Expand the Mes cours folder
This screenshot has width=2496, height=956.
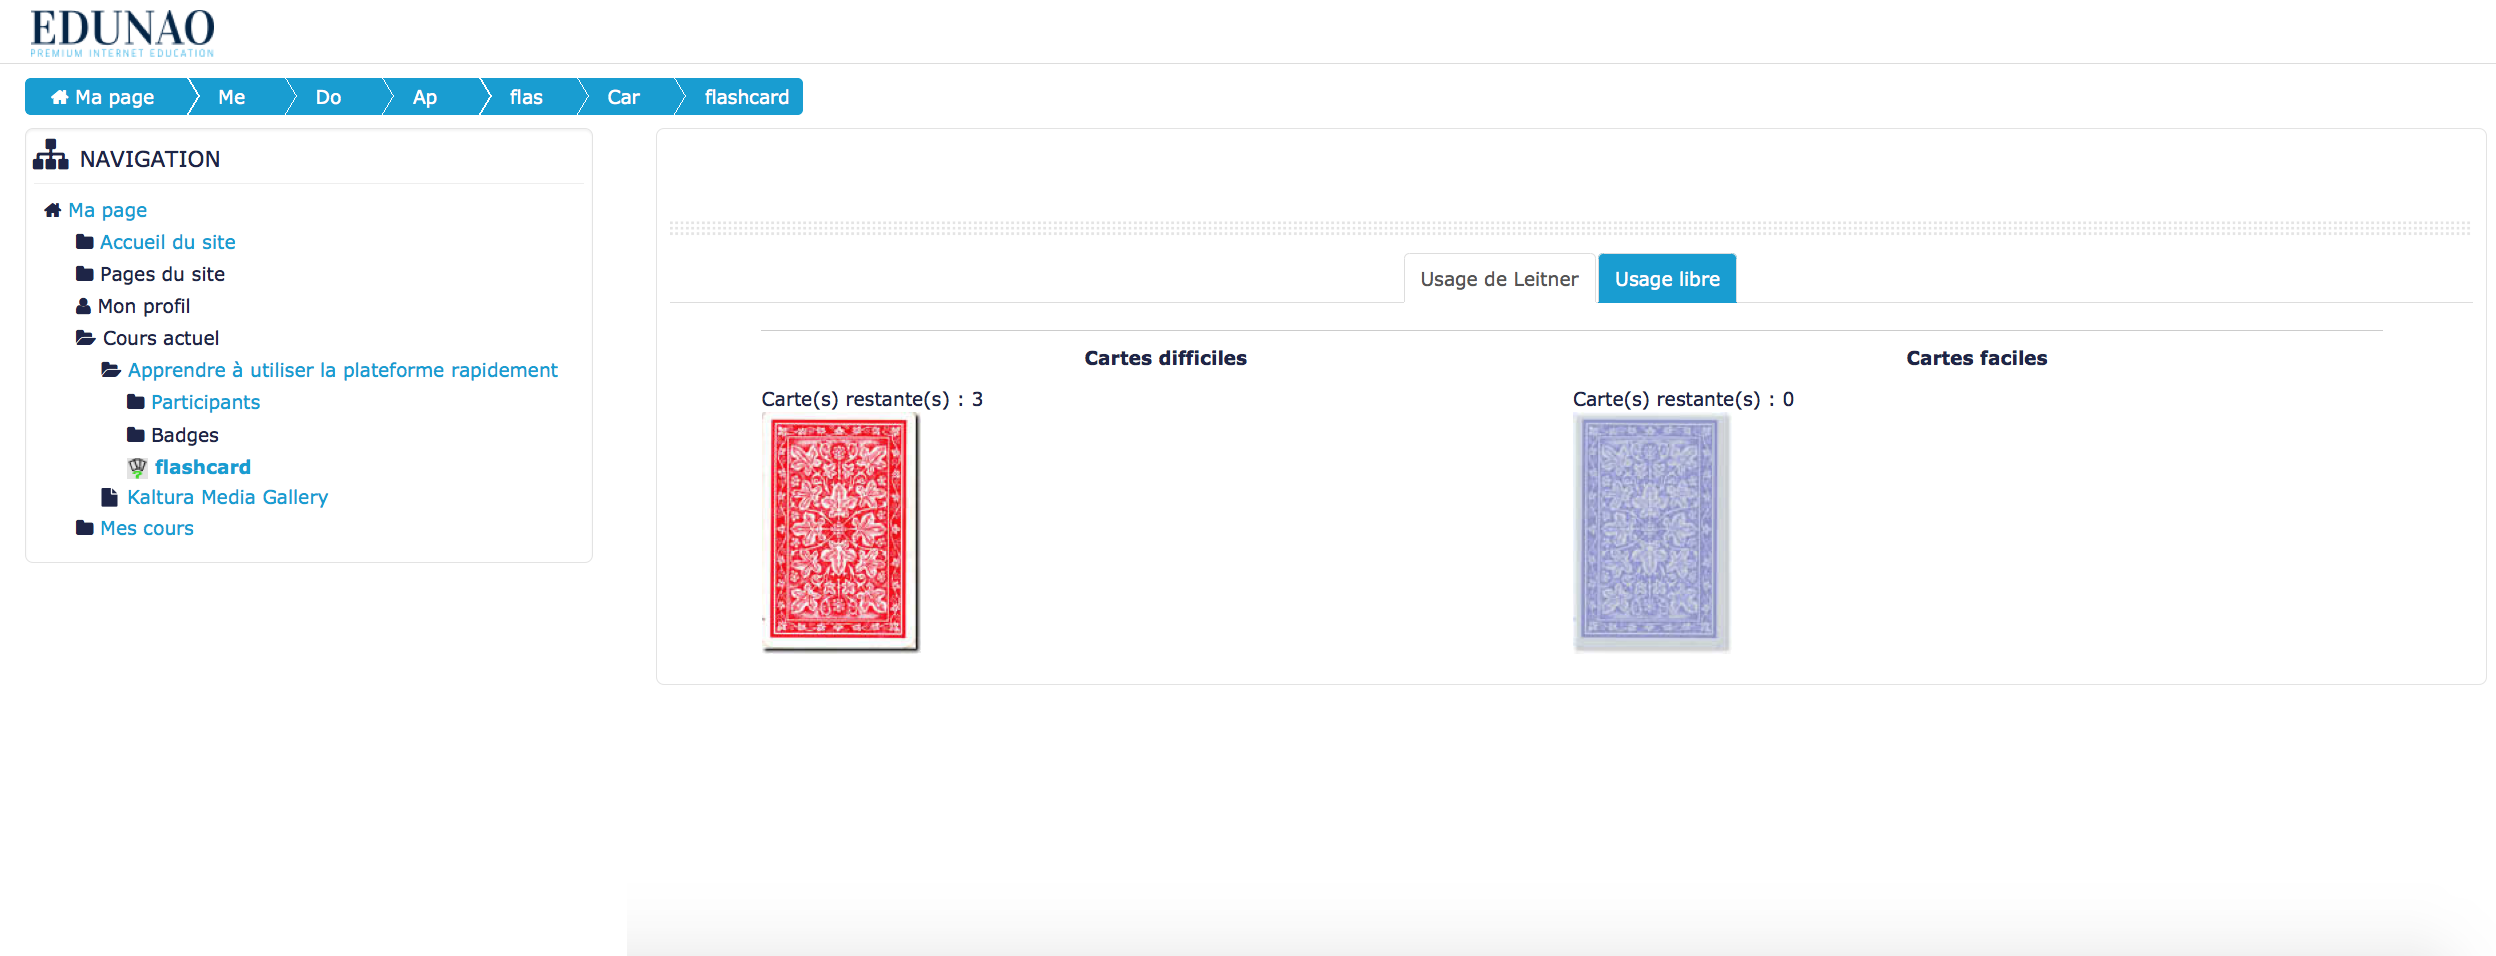click(x=85, y=528)
